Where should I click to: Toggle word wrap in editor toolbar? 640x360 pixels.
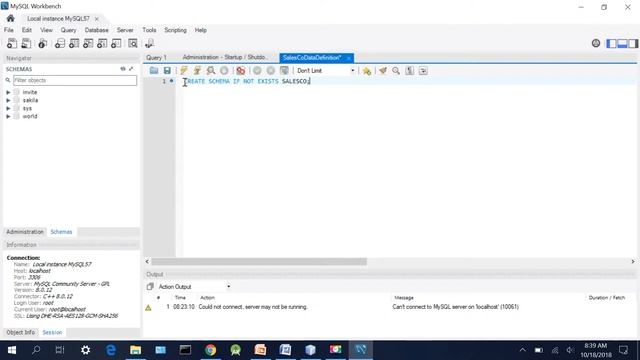tap(423, 71)
